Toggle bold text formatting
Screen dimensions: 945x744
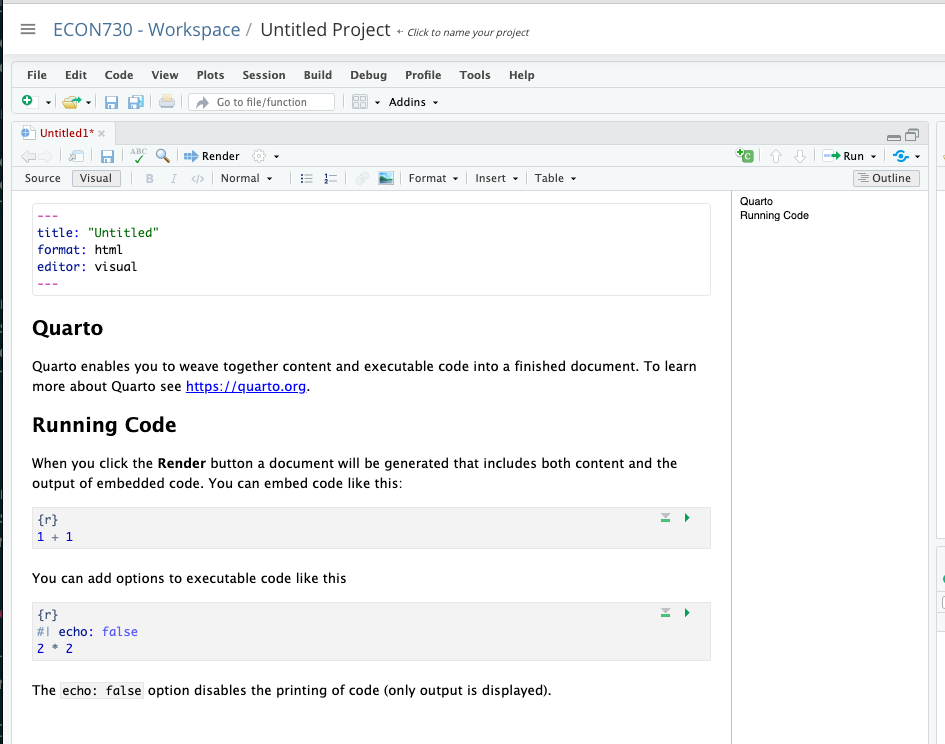pos(150,178)
